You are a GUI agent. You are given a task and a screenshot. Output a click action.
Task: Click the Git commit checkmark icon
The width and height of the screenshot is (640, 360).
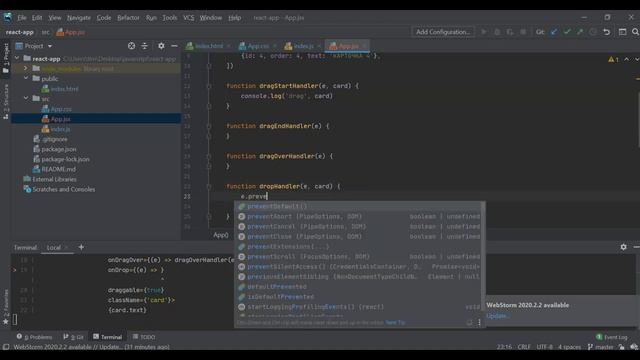(567, 32)
